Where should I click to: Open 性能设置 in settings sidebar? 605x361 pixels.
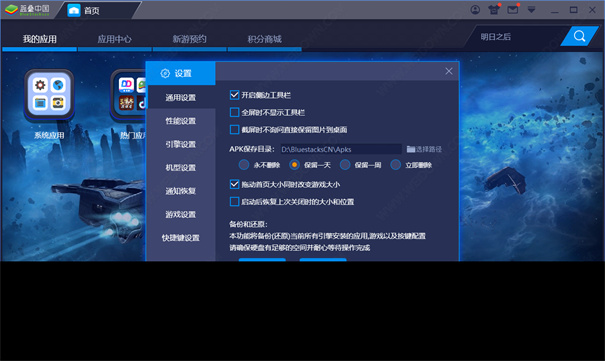point(181,121)
